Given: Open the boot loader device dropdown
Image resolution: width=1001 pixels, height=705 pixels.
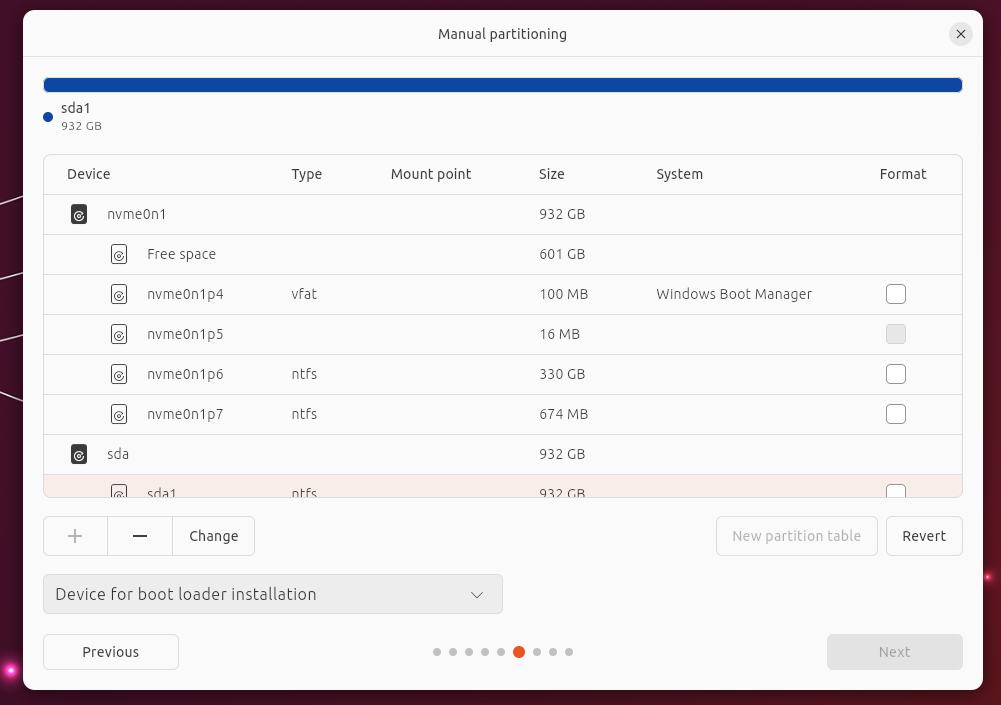Looking at the screenshot, I should [x=272, y=594].
